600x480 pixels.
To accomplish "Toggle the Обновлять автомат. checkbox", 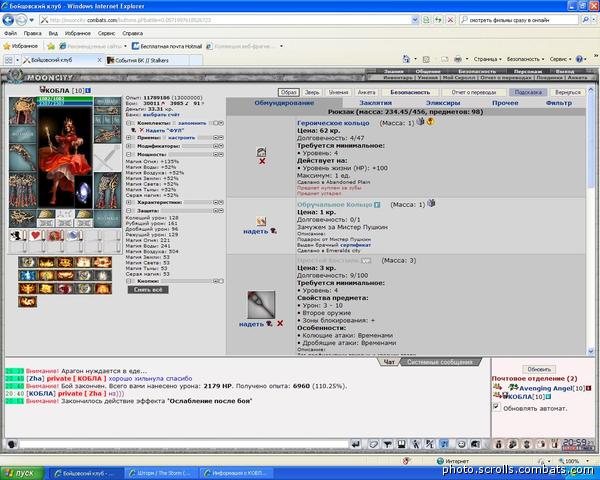I will pos(496,407).
